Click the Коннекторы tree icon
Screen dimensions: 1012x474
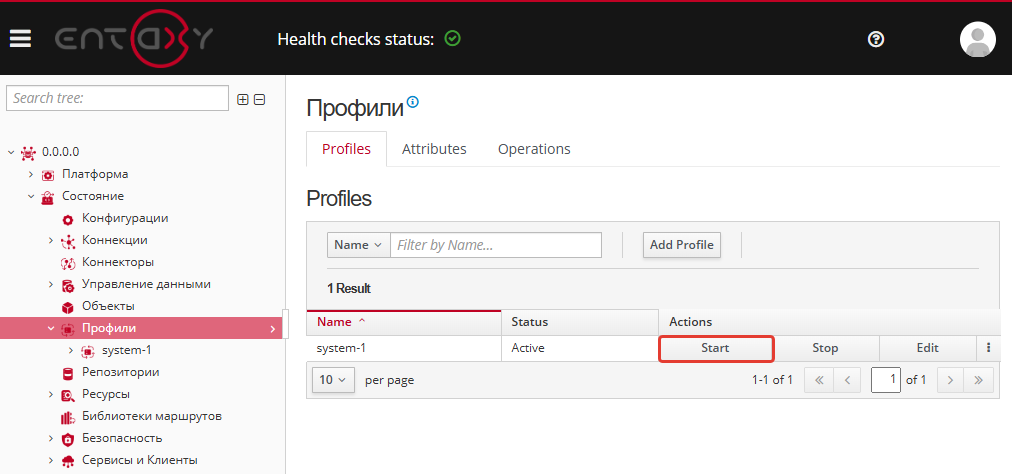click(68, 263)
